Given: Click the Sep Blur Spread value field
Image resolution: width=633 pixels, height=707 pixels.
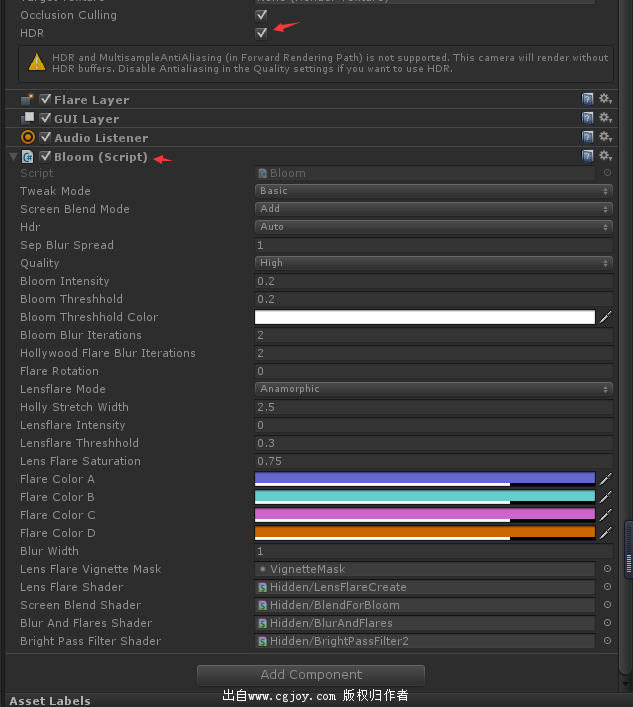Looking at the screenshot, I should [433, 245].
